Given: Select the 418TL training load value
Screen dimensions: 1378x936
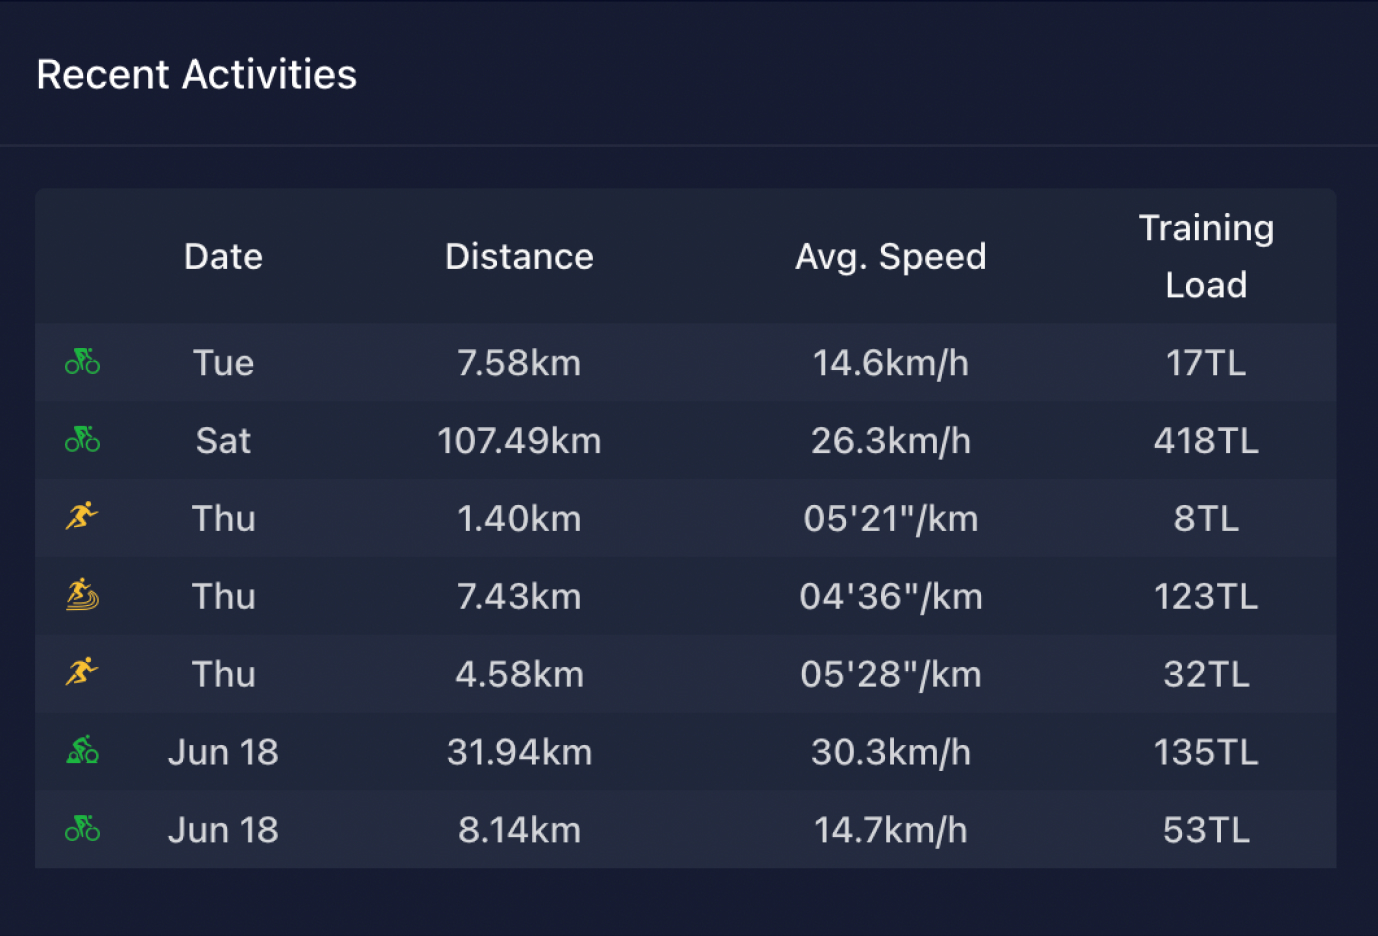Looking at the screenshot, I should [1206, 441].
